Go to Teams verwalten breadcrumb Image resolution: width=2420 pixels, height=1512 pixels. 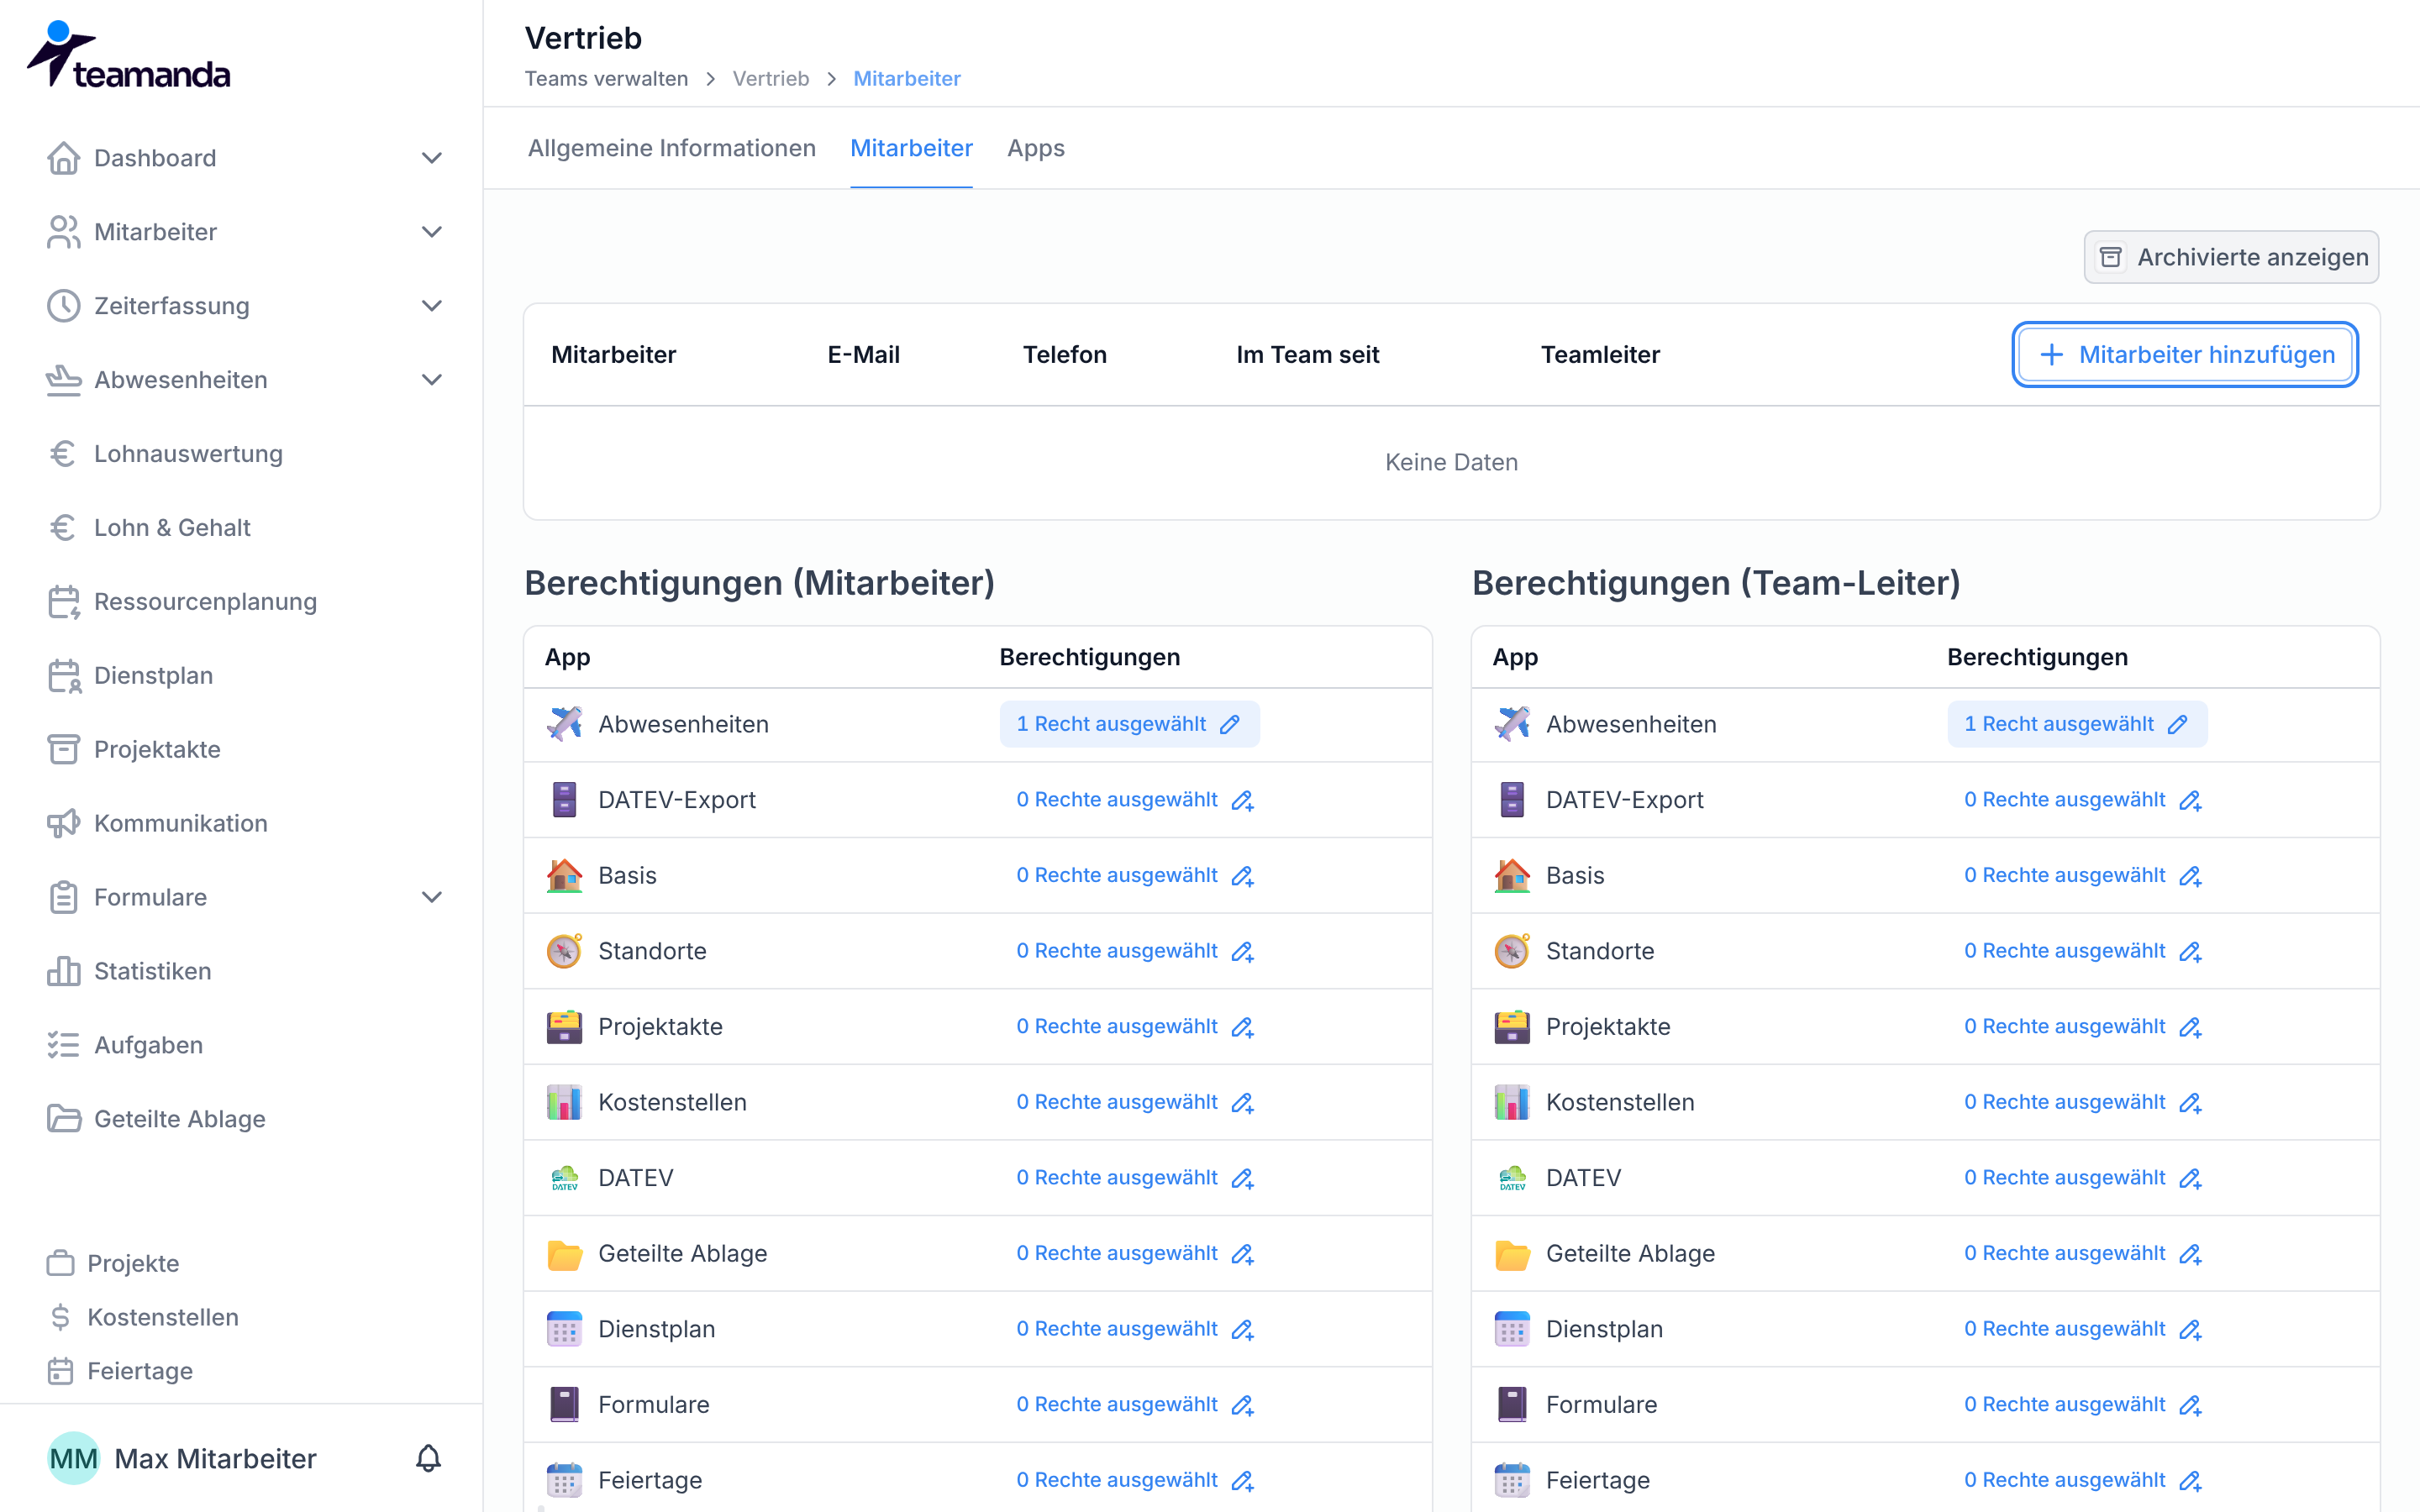pyautogui.click(x=606, y=79)
